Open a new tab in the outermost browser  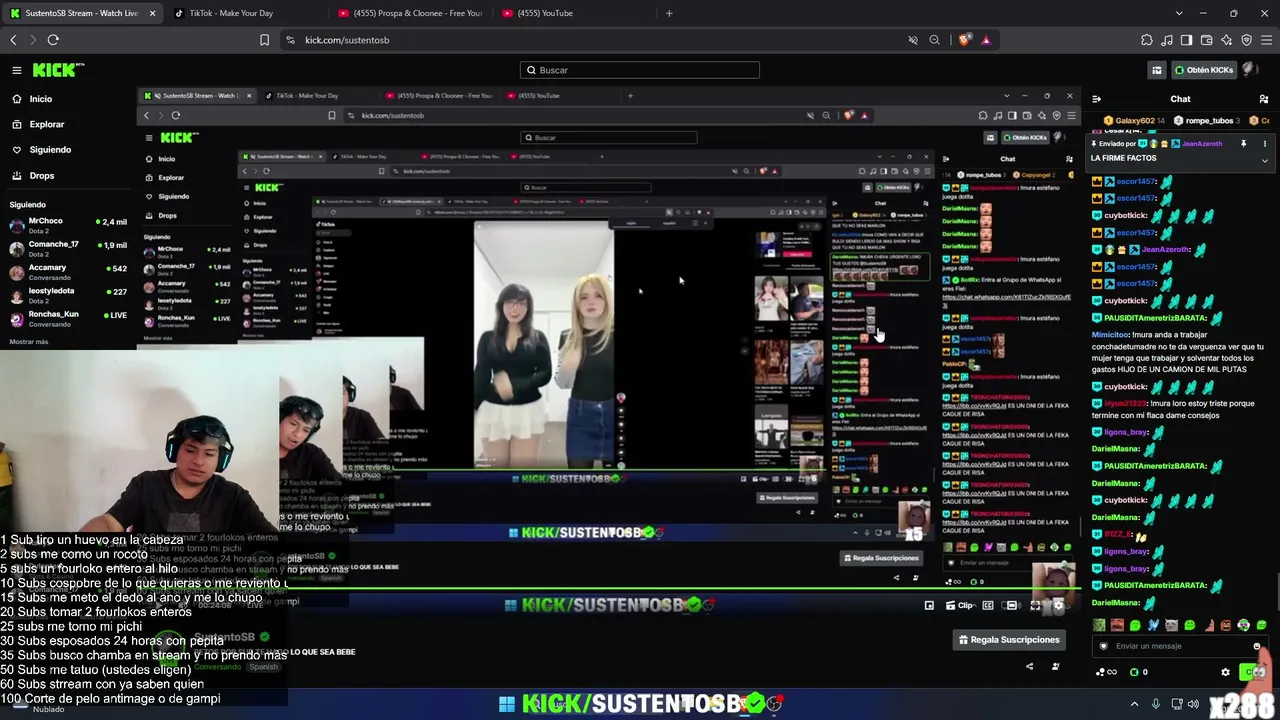point(669,13)
